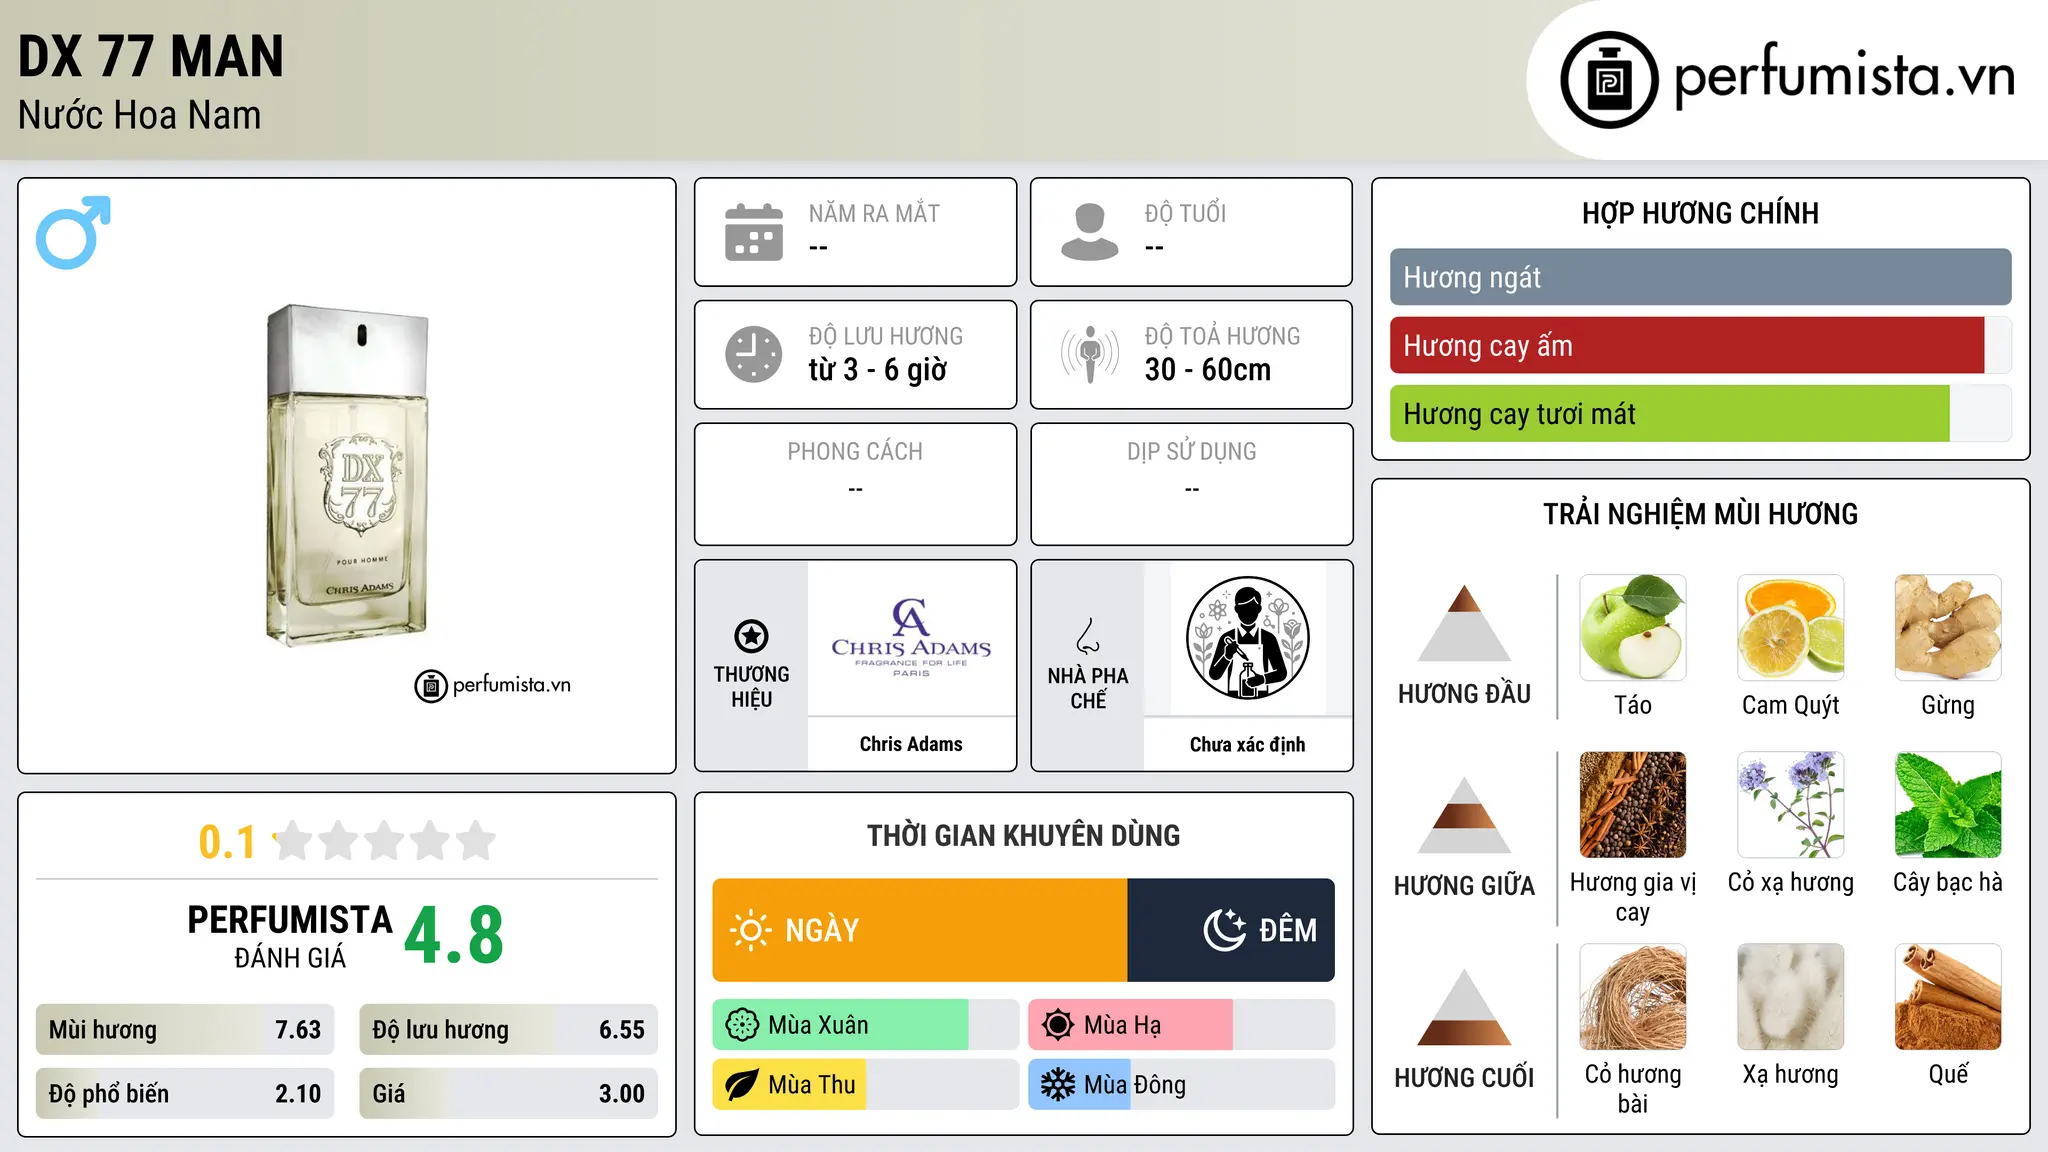Click the flower icon for Mùa Xuân
Screen dimensions: 2048x1152
tap(742, 1025)
